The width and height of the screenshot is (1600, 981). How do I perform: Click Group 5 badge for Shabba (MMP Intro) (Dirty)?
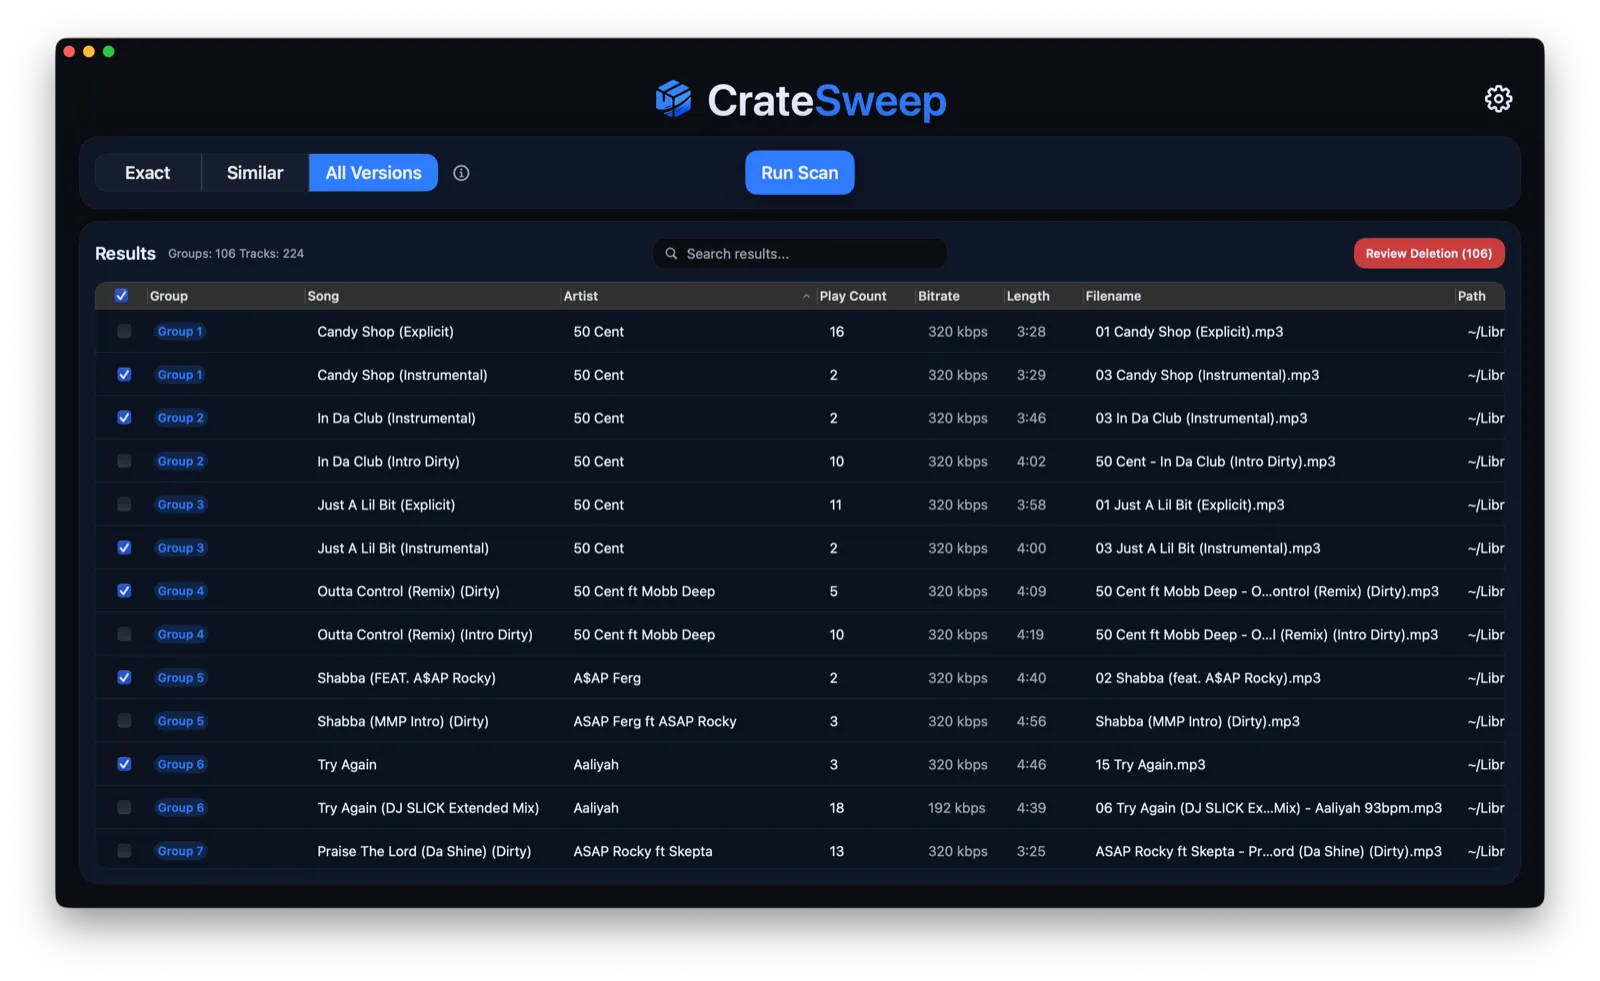click(180, 721)
